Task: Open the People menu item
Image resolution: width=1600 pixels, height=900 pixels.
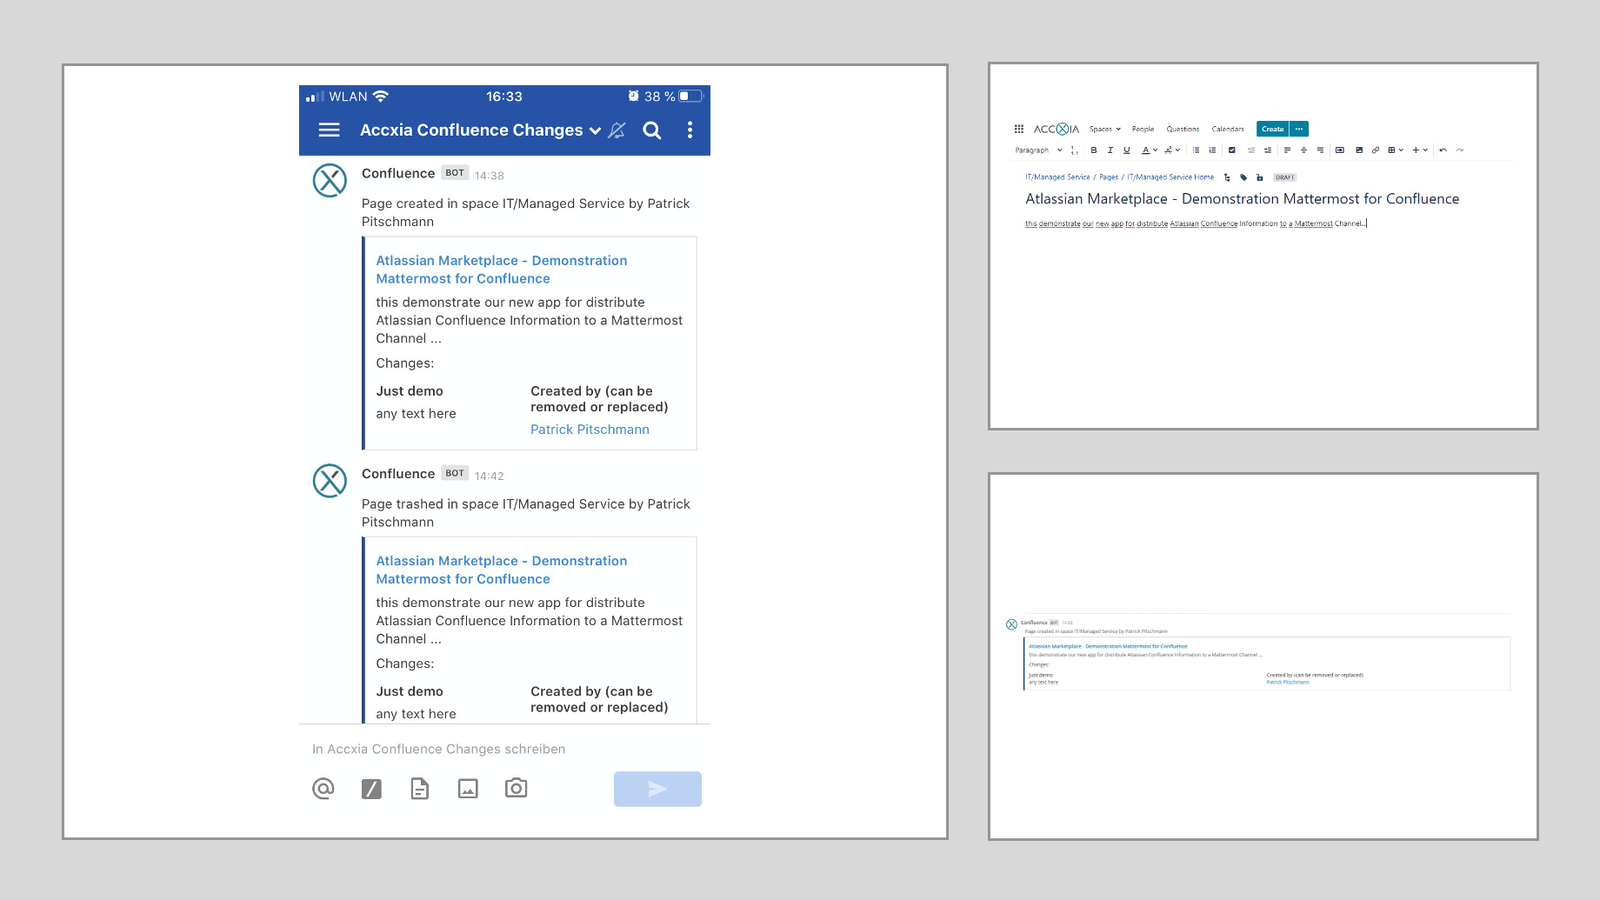Action: (x=1143, y=129)
